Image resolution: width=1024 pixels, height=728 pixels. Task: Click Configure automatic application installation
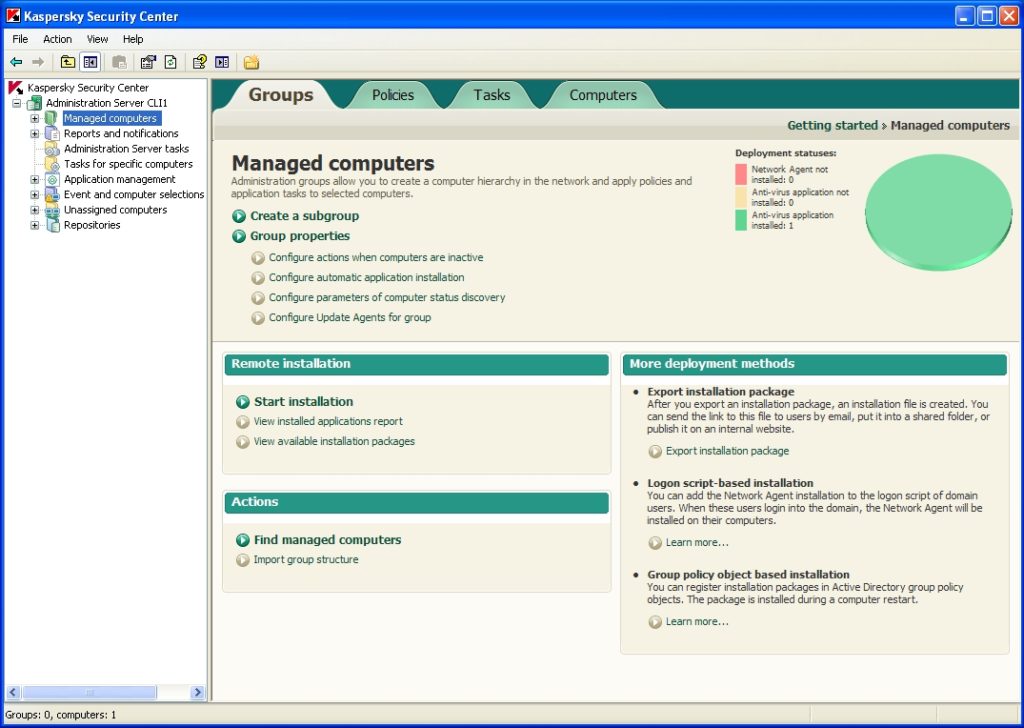click(x=366, y=277)
